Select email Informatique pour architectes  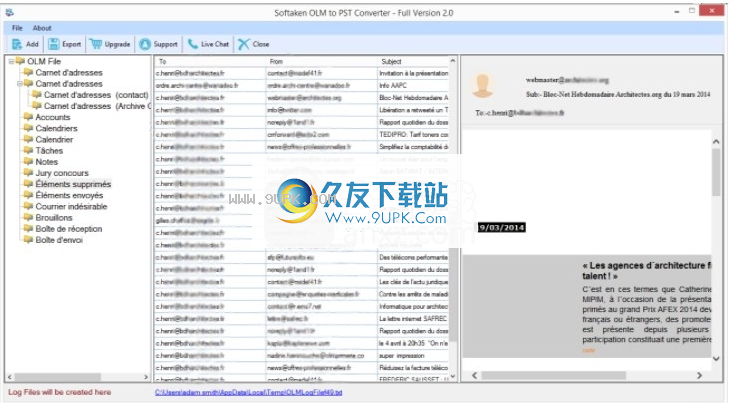click(x=302, y=307)
